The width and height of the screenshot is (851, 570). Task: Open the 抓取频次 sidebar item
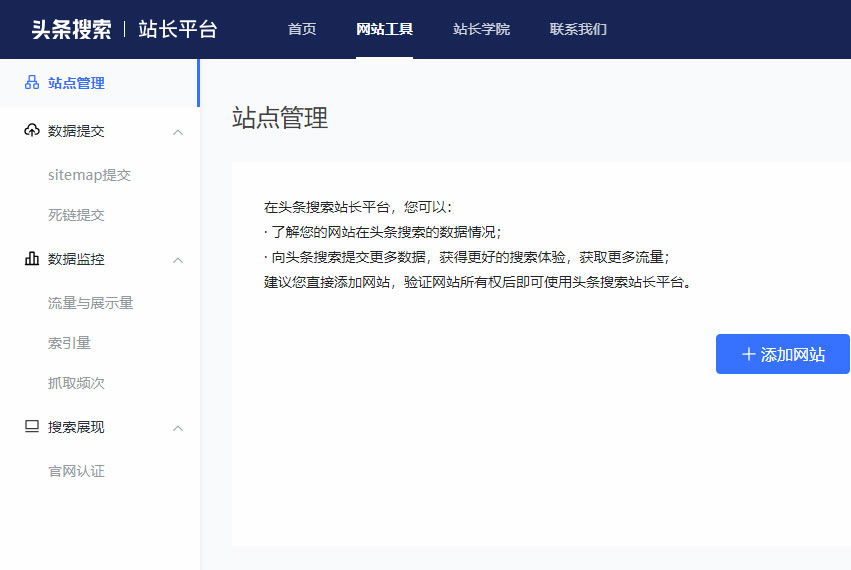point(76,383)
